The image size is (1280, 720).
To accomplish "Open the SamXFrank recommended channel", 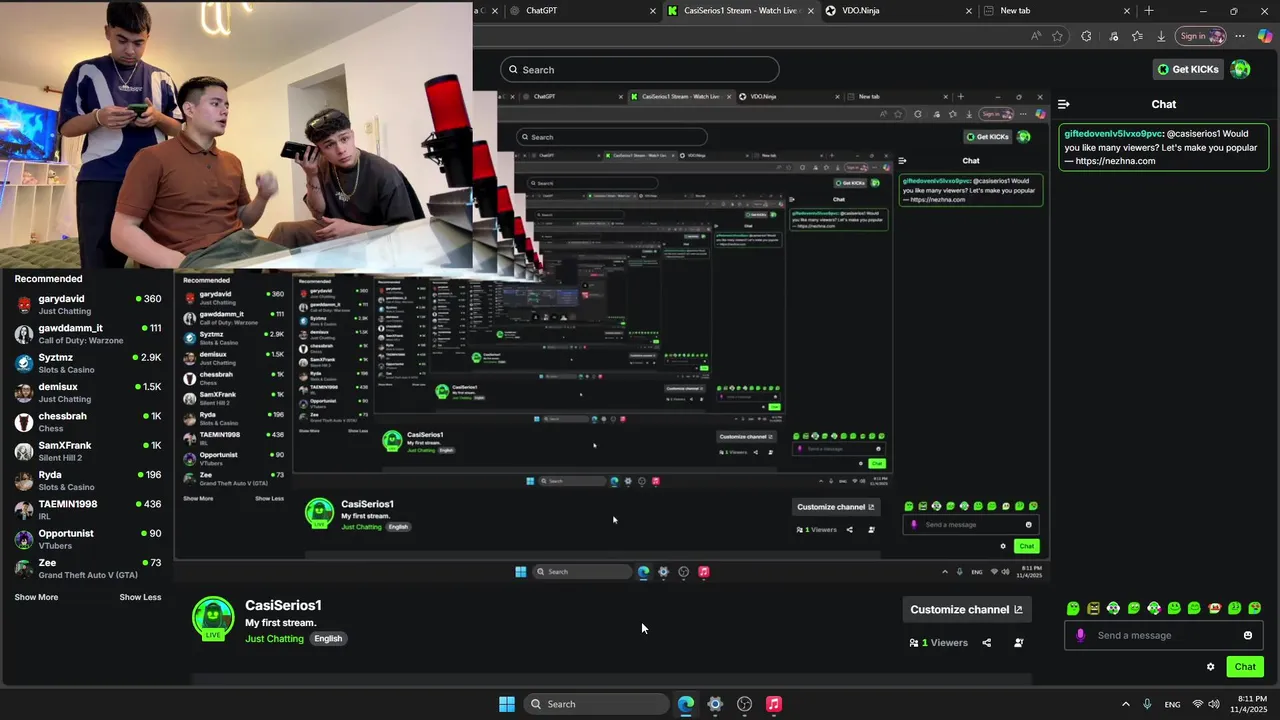I will (x=88, y=451).
